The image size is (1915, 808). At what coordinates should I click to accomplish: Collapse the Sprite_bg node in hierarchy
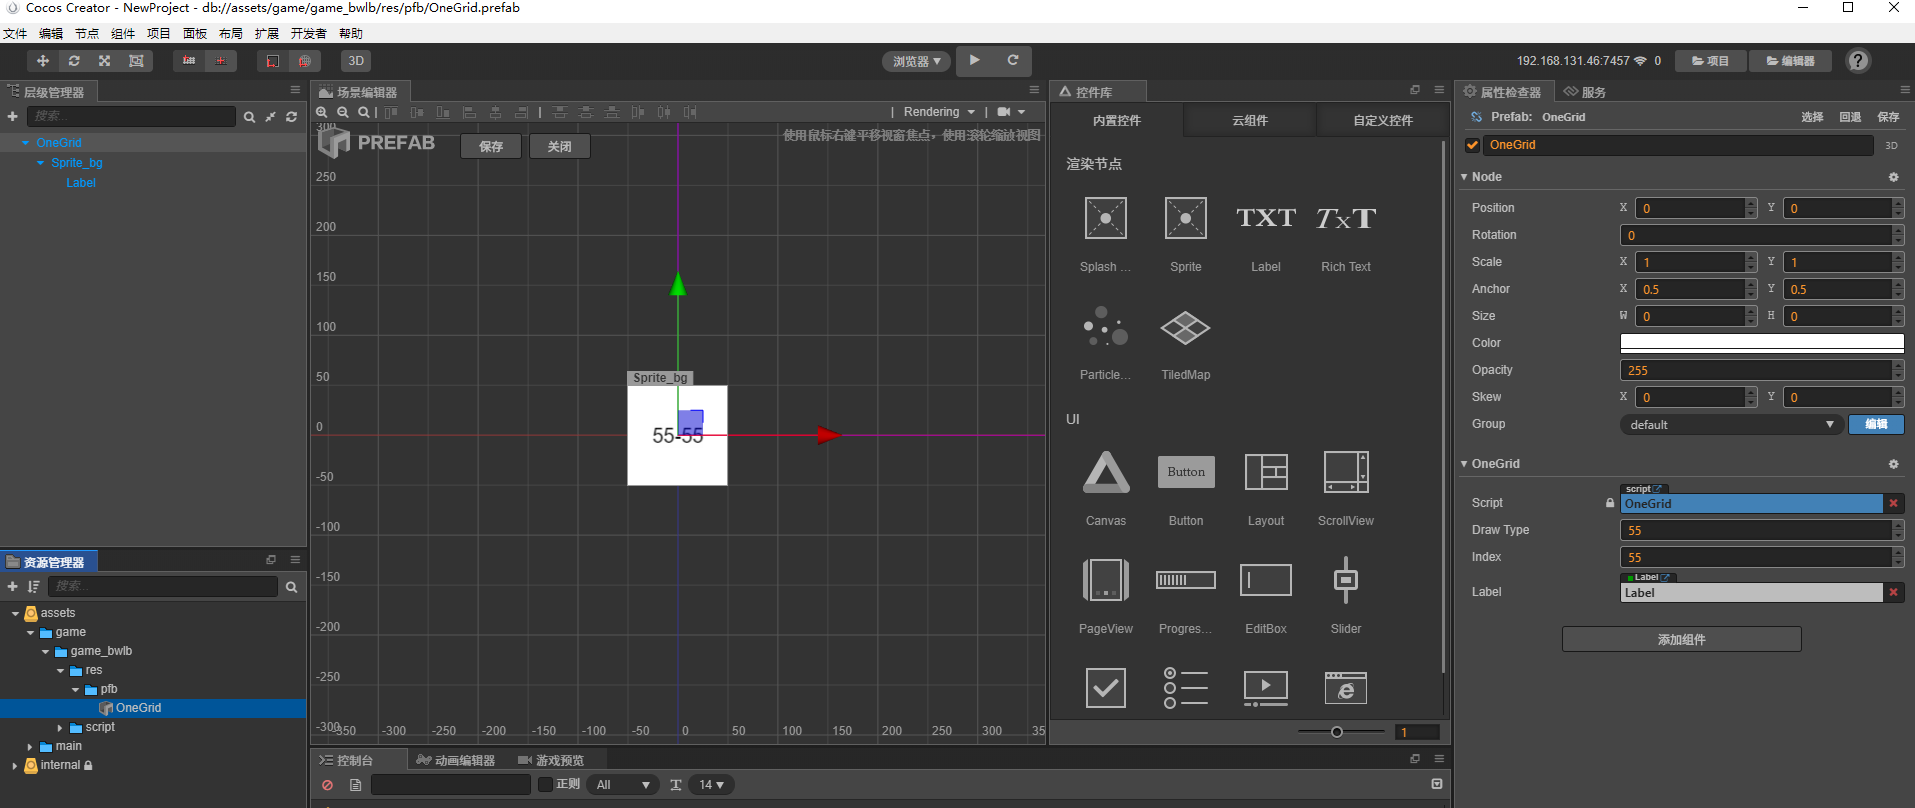(40, 163)
